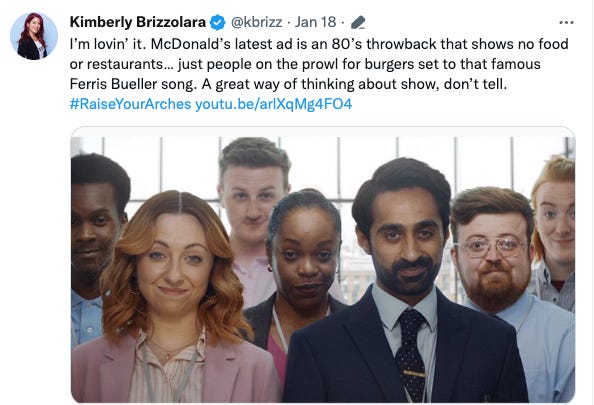Viewport: 594px width, 405px height.
Task: Click the red-haired person at photo's right edge
Action: click(555, 231)
